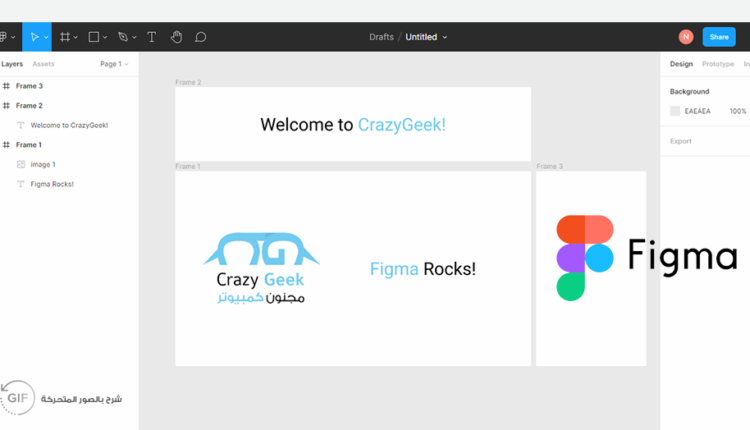Click the EAEAEA background color swatch
750x430 pixels.
[x=675, y=111]
